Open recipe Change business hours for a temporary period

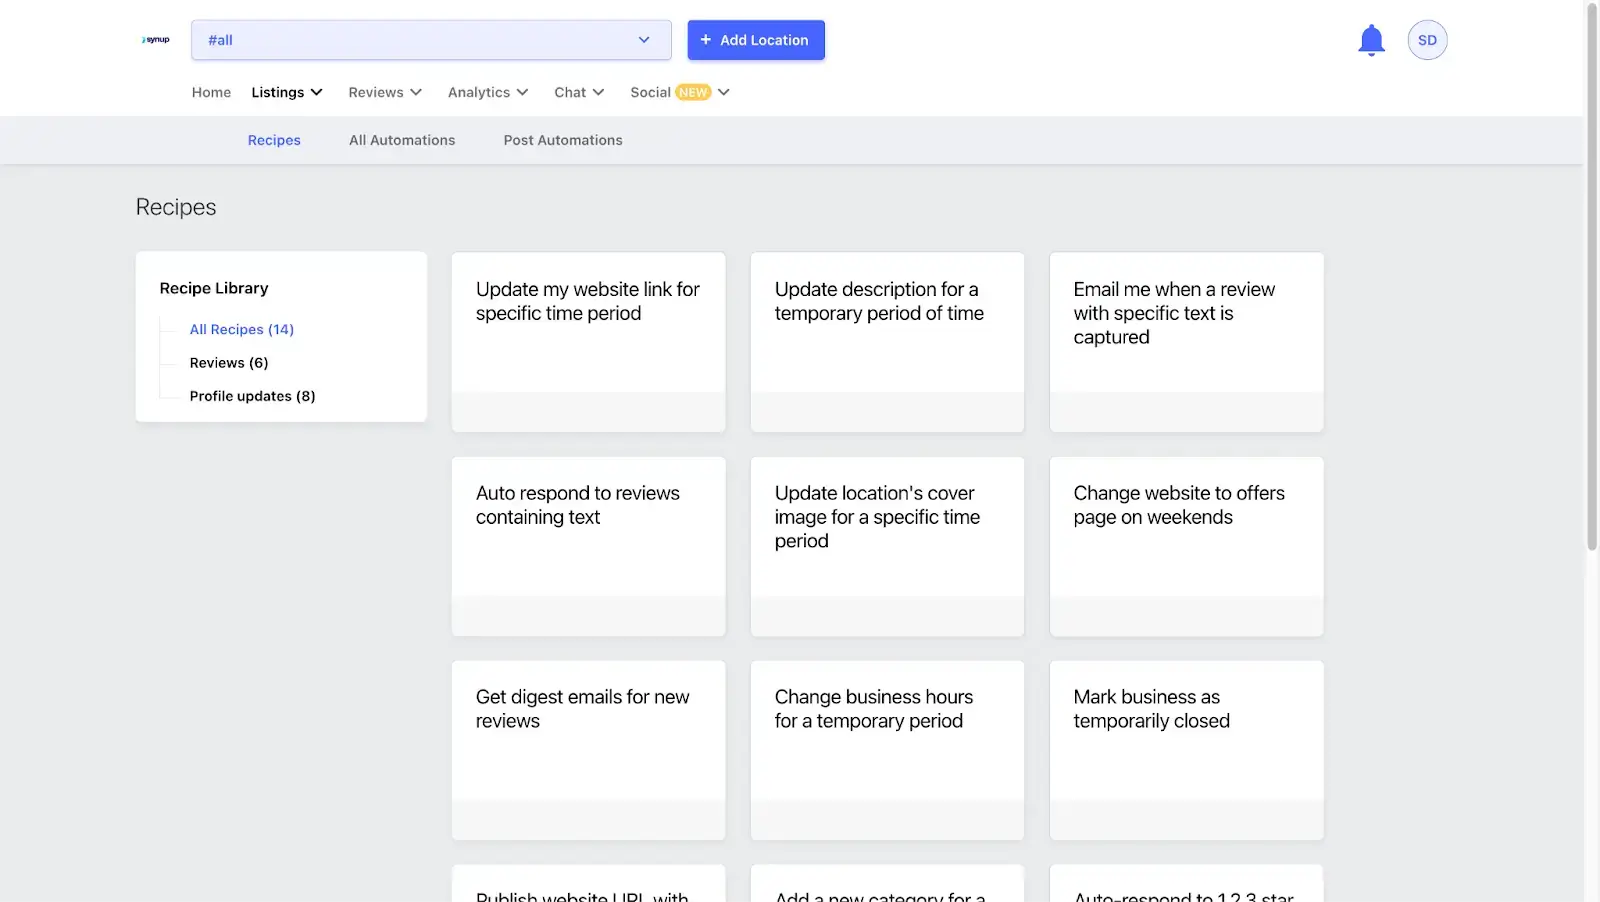[887, 750]
